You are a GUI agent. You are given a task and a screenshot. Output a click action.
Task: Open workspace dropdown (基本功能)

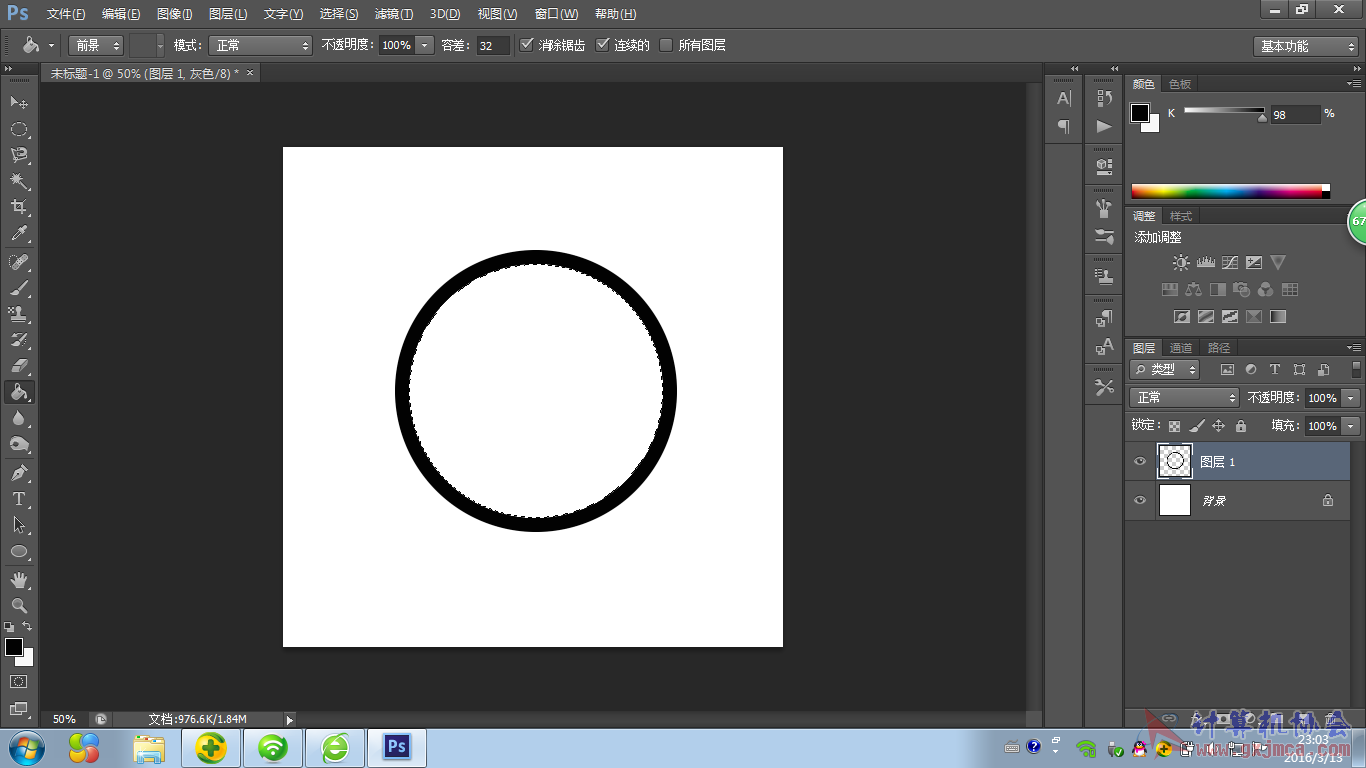[1306, 46]
